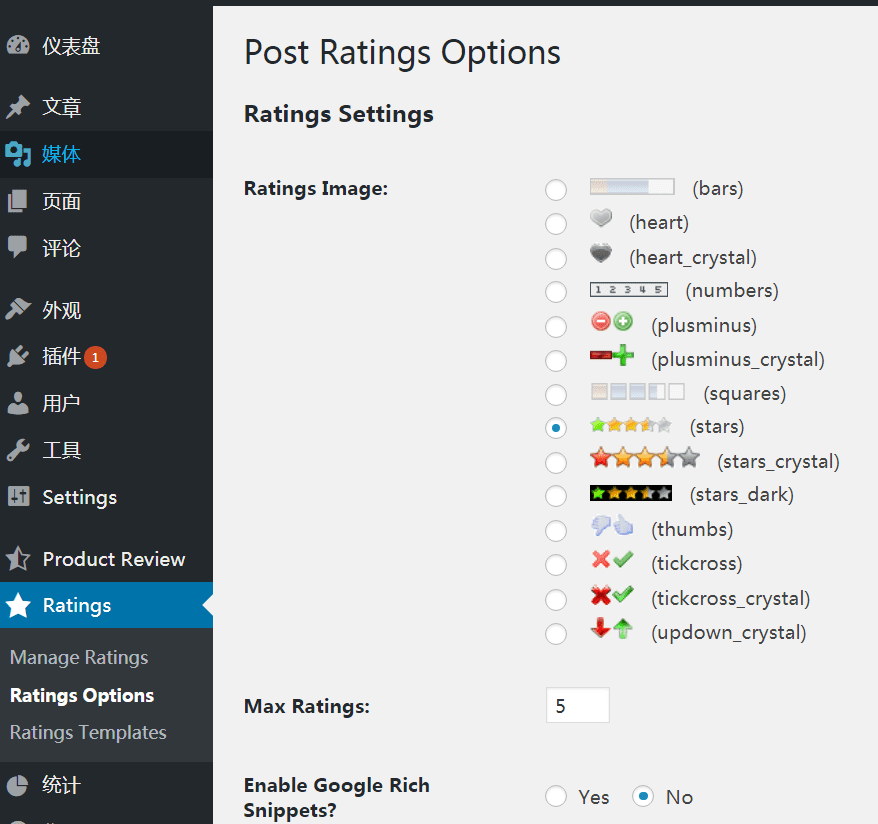Click the Media camera-music icon
The height and width of the screenshot is (824, 878).
pyautogui.click(x=18, y=154)
